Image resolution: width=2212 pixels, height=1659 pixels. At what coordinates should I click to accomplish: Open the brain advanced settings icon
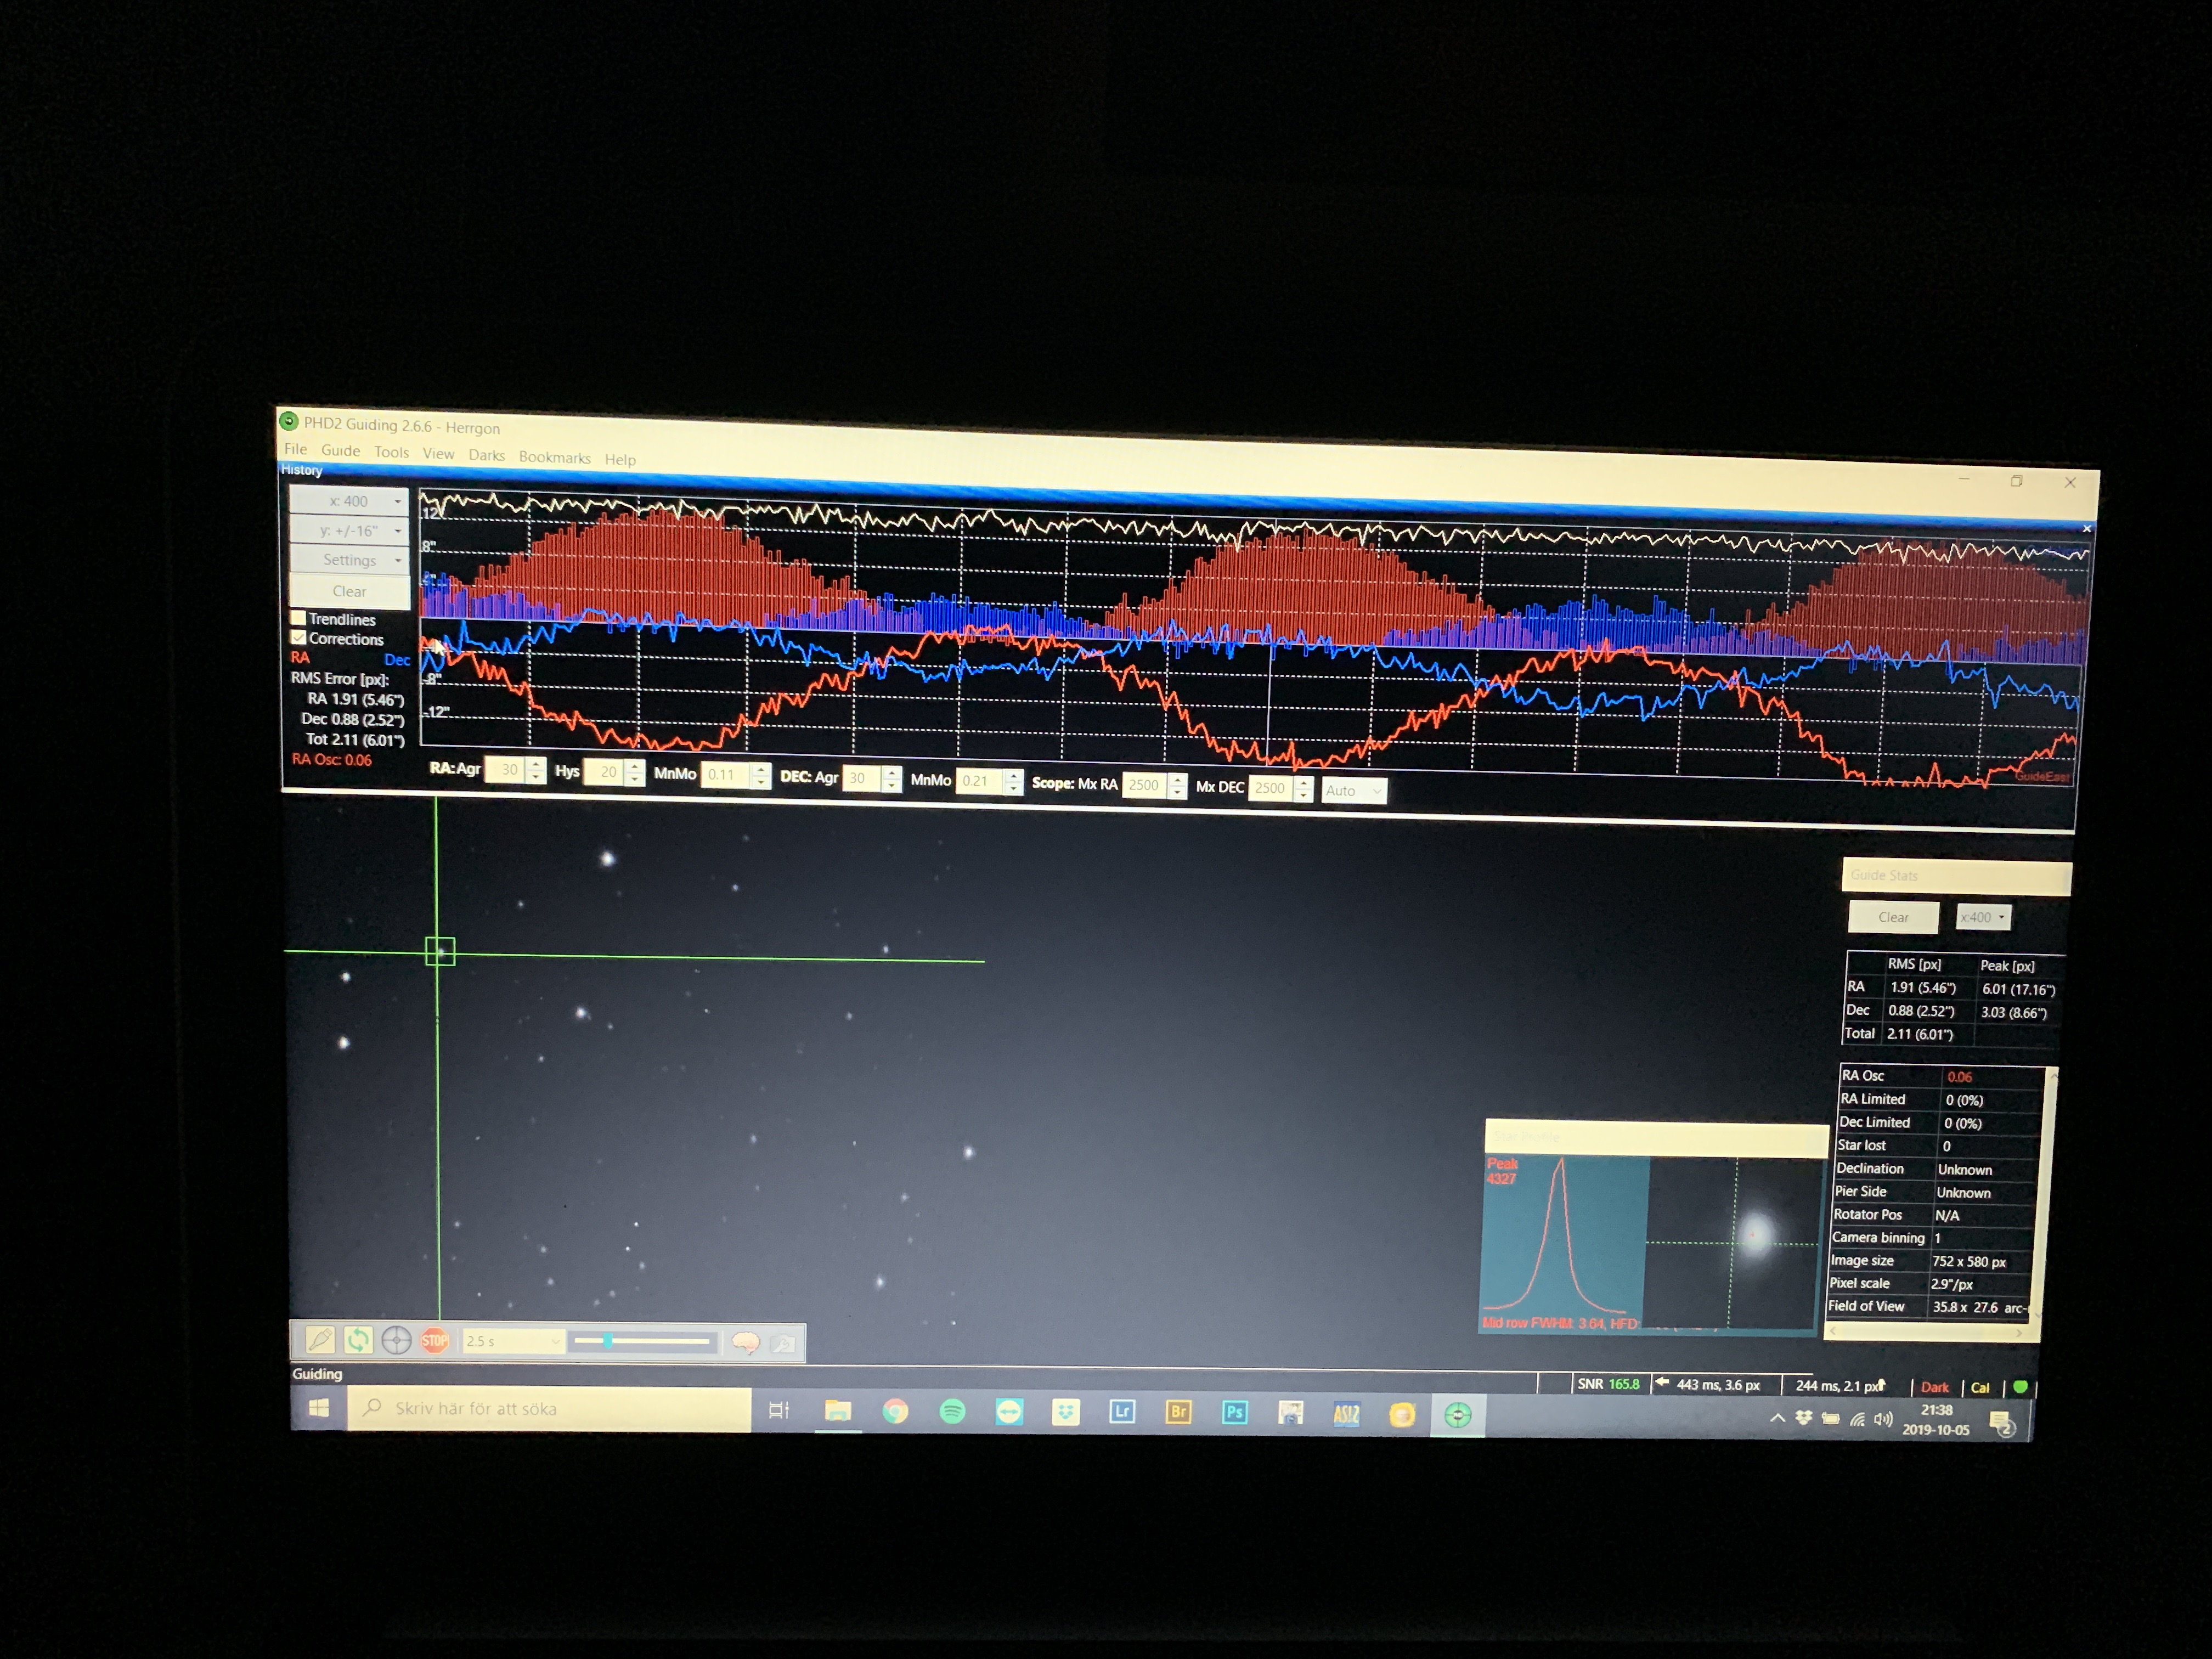pos(746,1342)
